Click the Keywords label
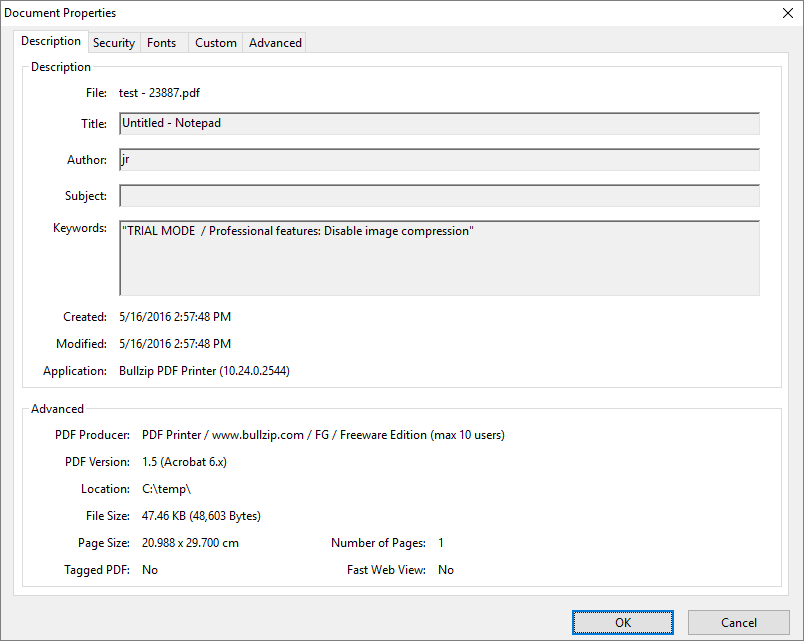 80,228
